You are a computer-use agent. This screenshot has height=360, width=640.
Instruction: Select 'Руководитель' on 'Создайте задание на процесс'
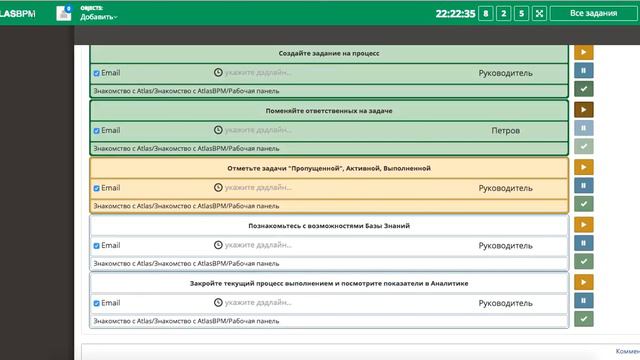point(505,73)
